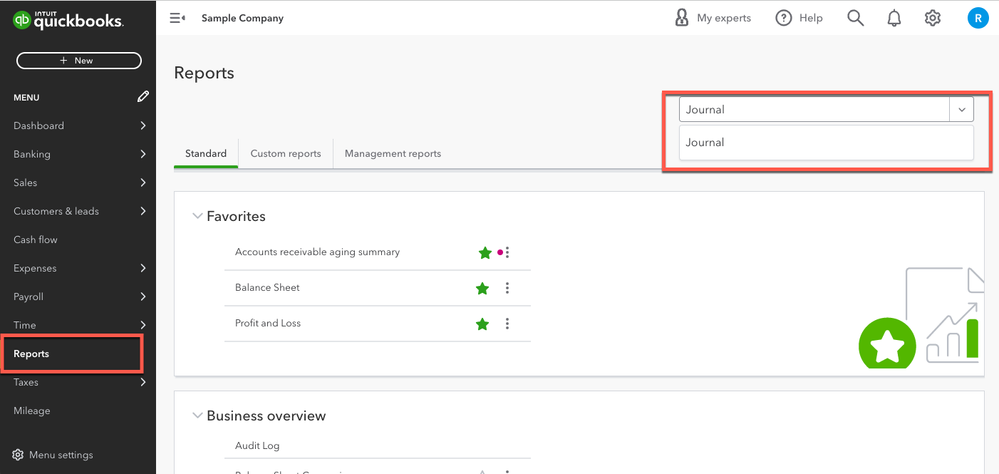Switch to the Management reports tab
The width and height of the screenshot is (999, 474).
[393, 154]
